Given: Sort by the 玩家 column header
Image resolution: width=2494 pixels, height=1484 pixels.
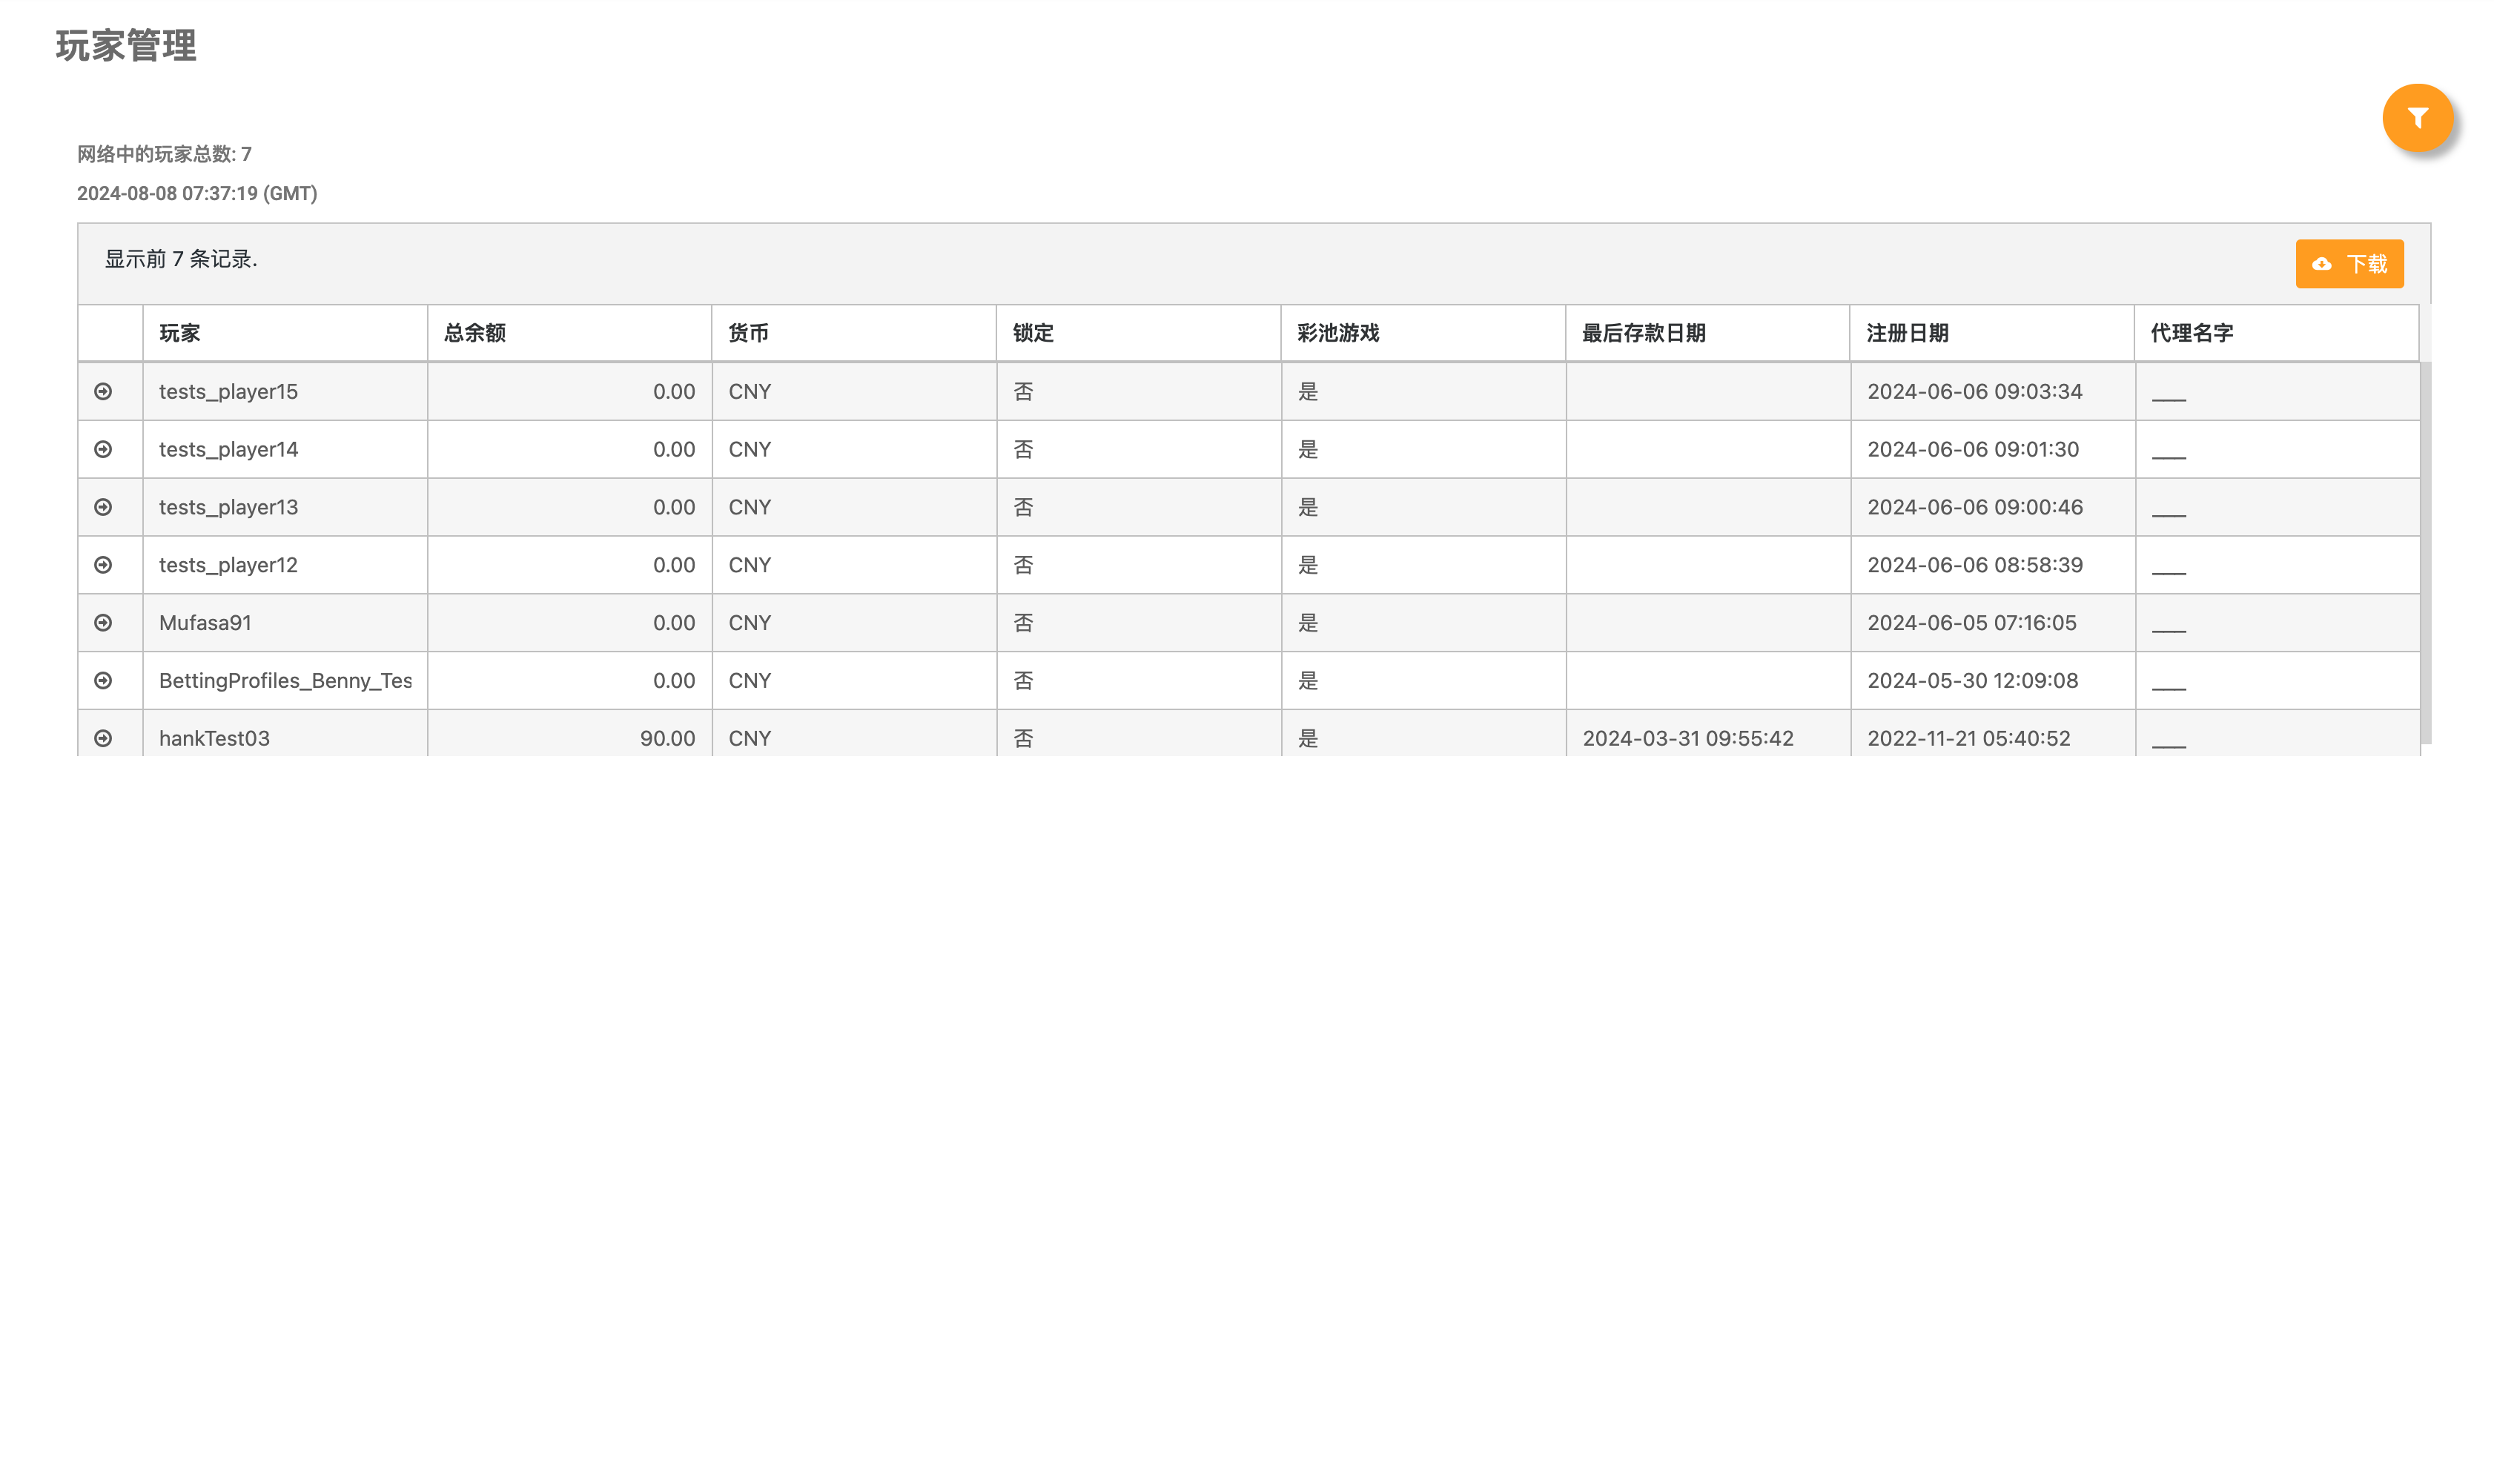Looking at the screenshot, I should pos(180,333).
